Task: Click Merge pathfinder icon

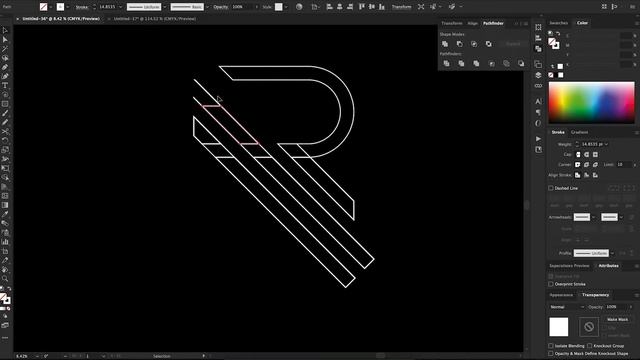Action: pos(476,63)
